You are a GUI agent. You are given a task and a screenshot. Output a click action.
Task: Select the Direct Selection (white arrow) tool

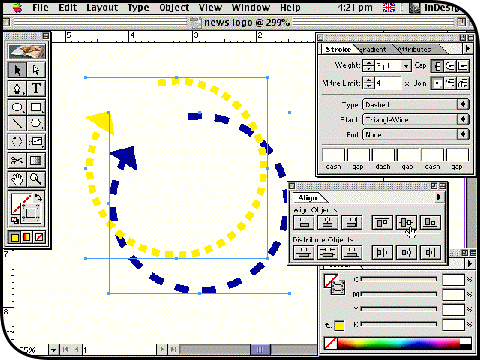point(36,70)
